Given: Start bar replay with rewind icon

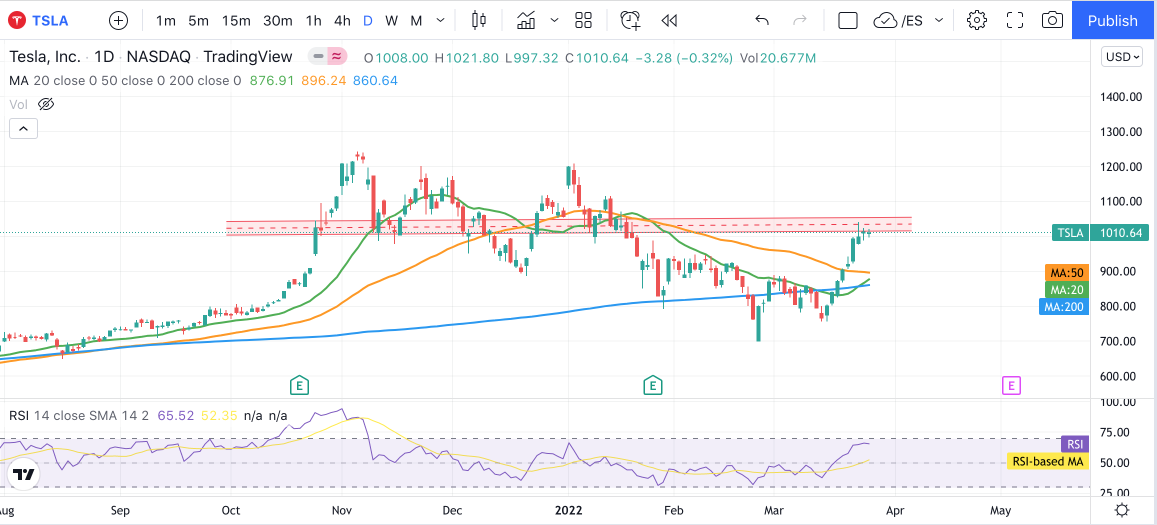Looking at the screenshot, I should point(669,21).
